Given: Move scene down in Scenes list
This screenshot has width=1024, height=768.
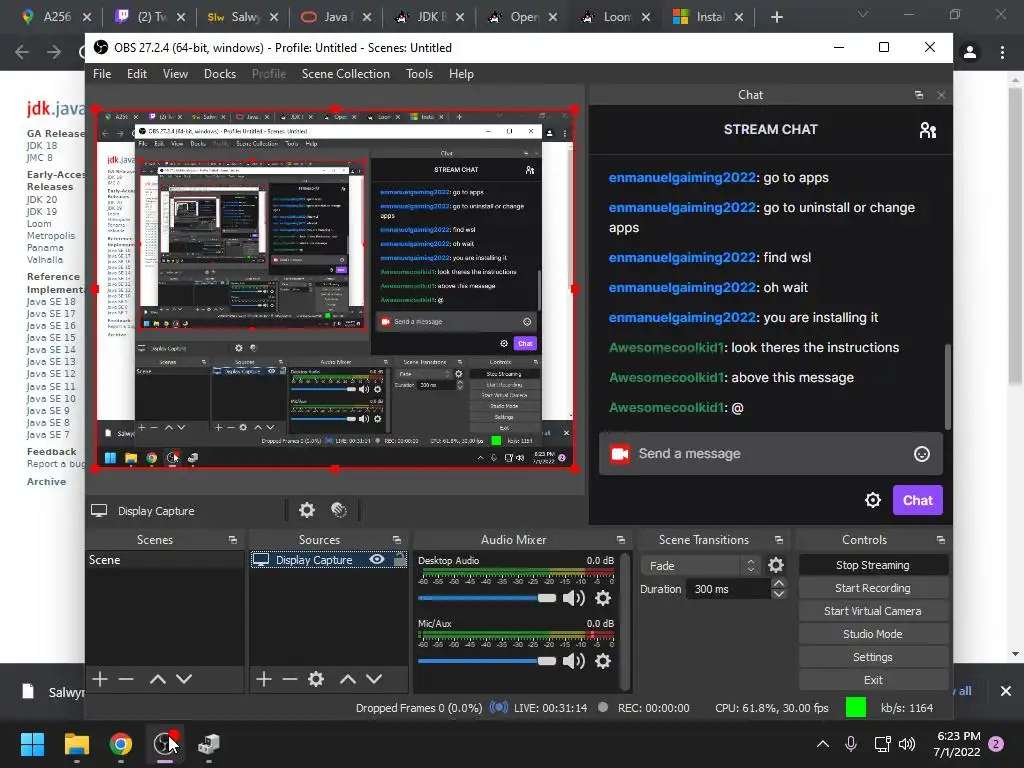Looking at the screenshot, I should point(184,679).
